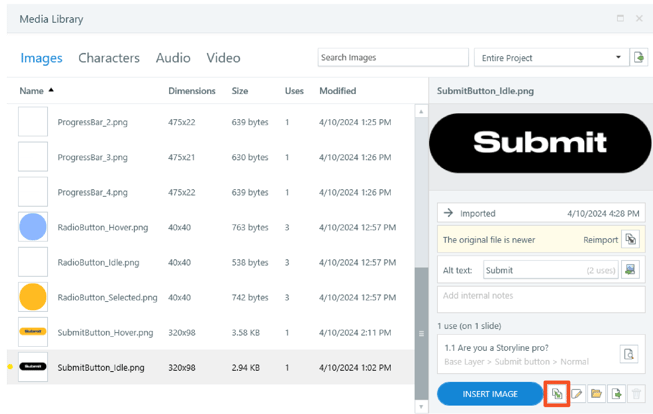Click the go-to-slide icon for usage 1.1

point(629,354)
